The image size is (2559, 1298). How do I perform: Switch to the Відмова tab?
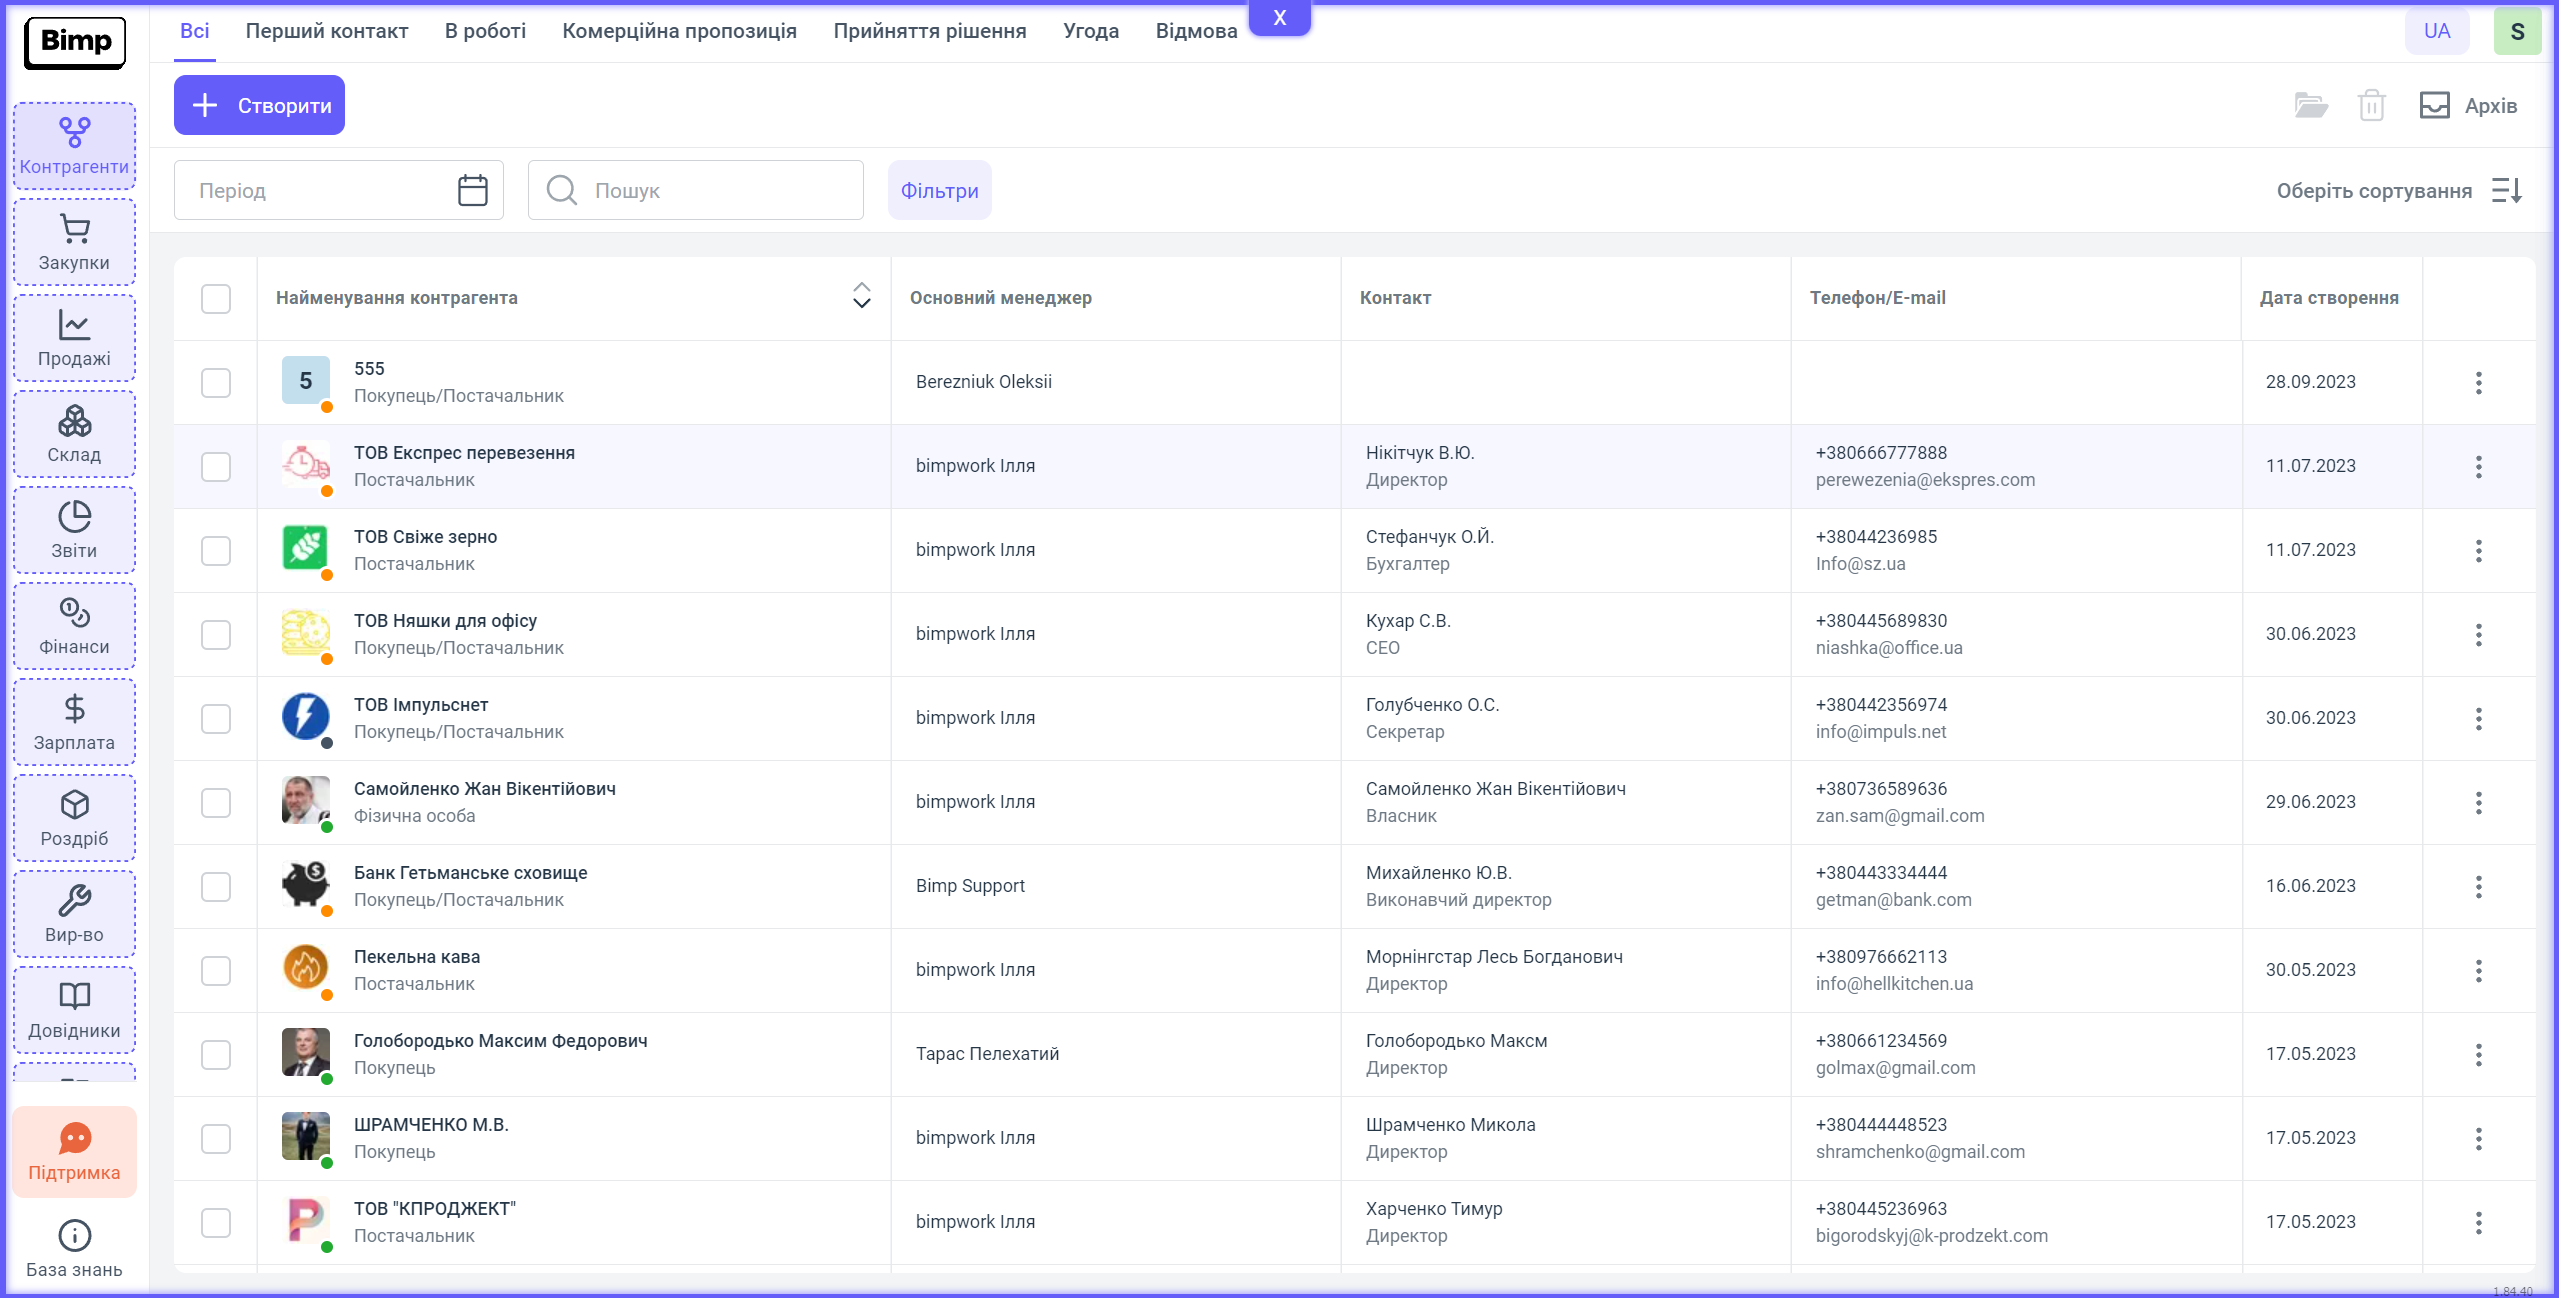(1196, 31)
